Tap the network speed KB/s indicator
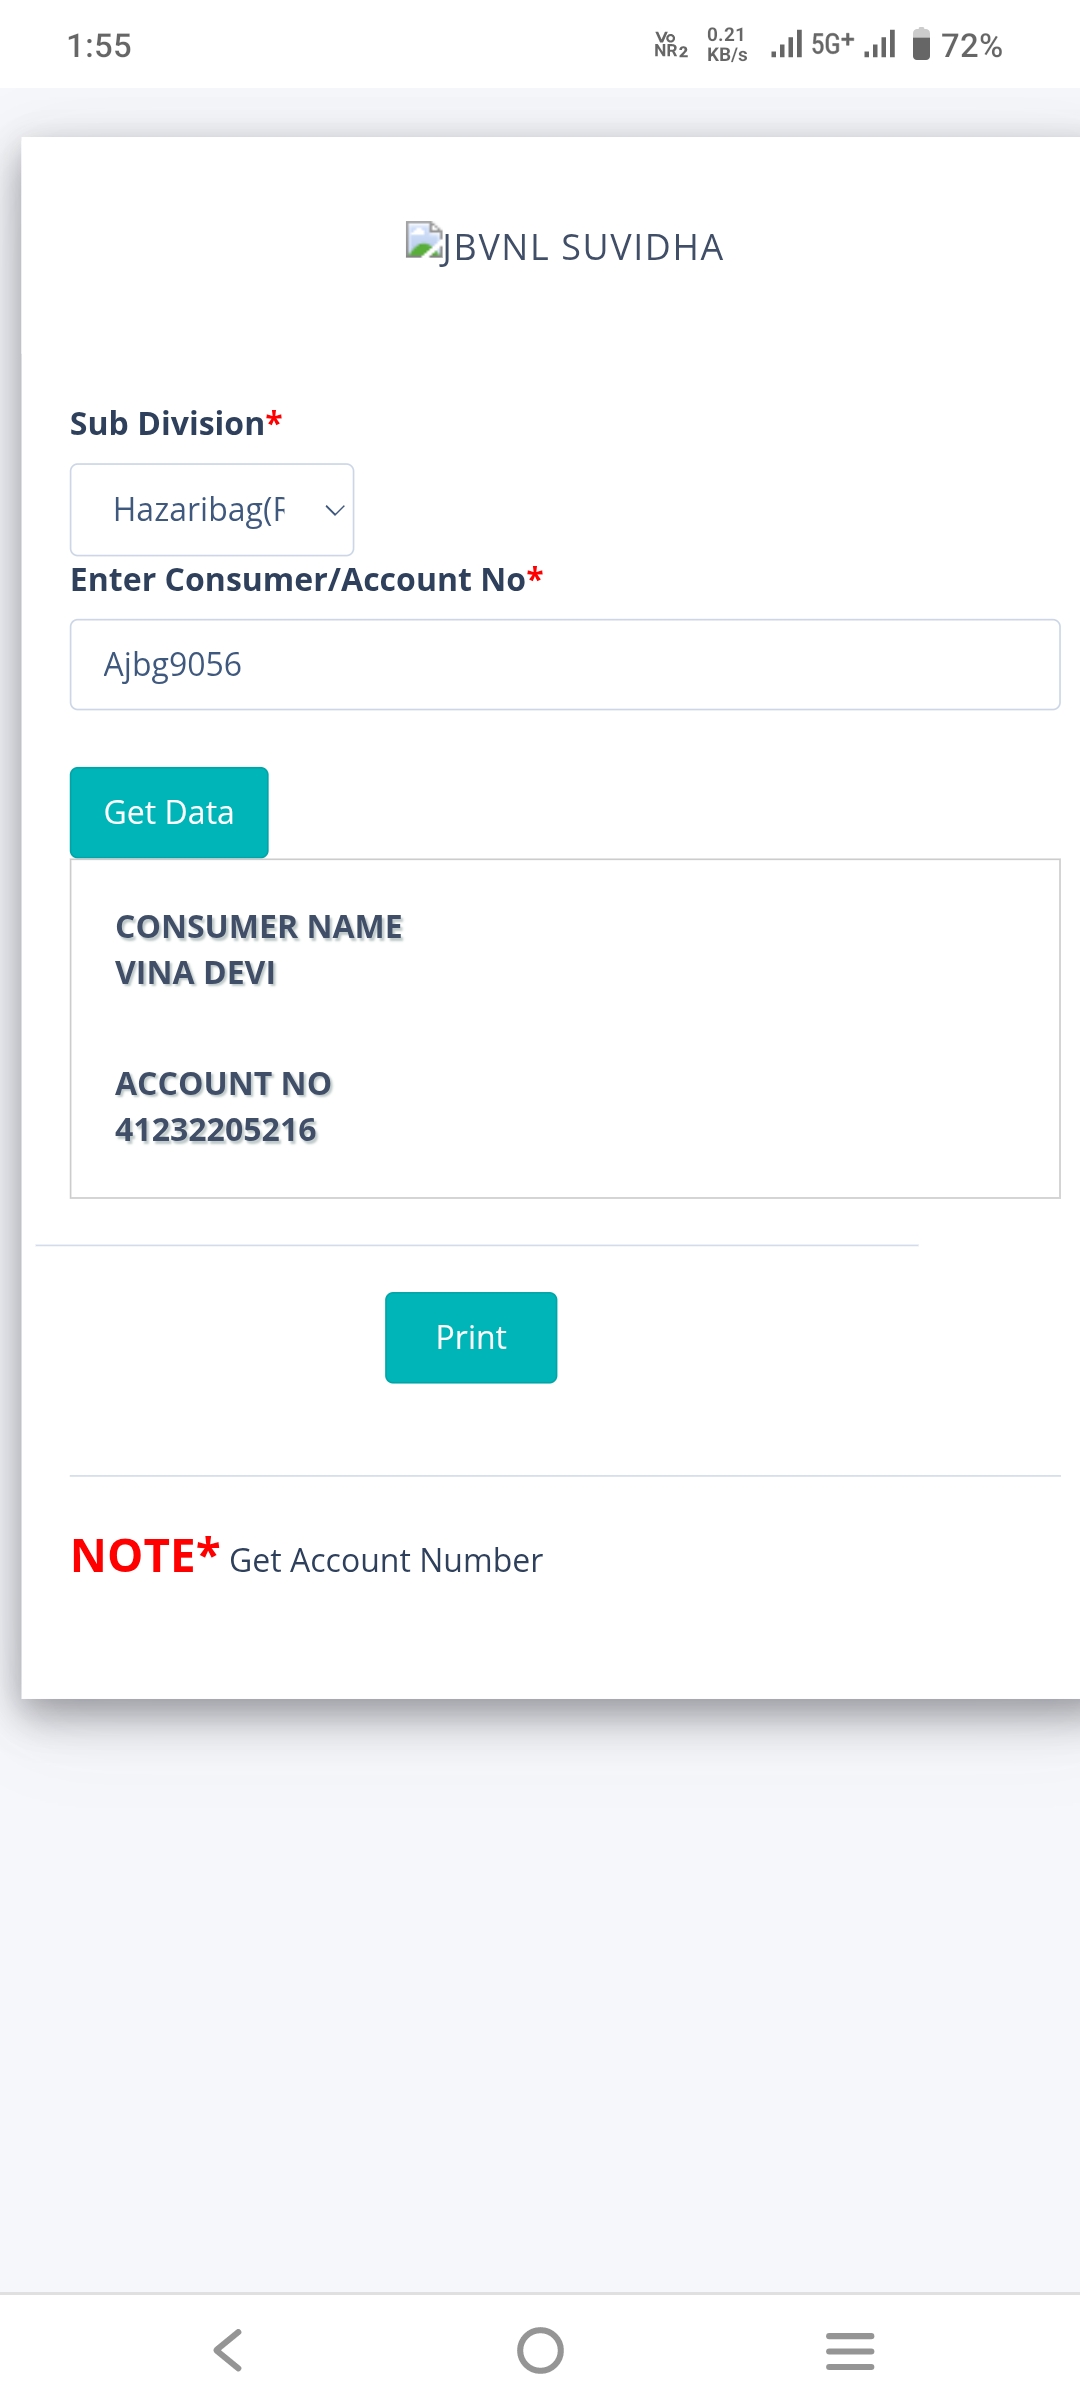The image size is (1080, 2408). tap(727, 45)
